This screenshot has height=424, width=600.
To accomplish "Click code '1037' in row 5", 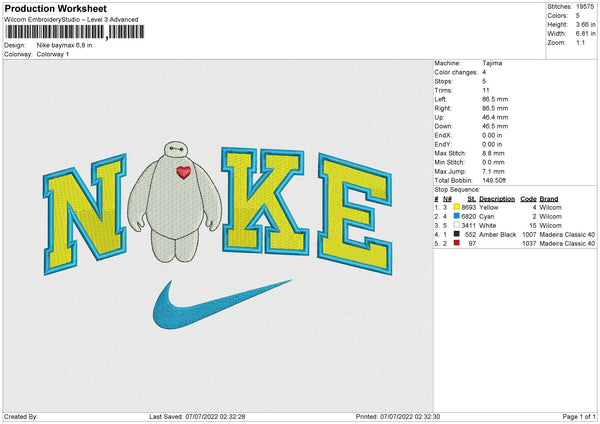I will coord(529,243).
